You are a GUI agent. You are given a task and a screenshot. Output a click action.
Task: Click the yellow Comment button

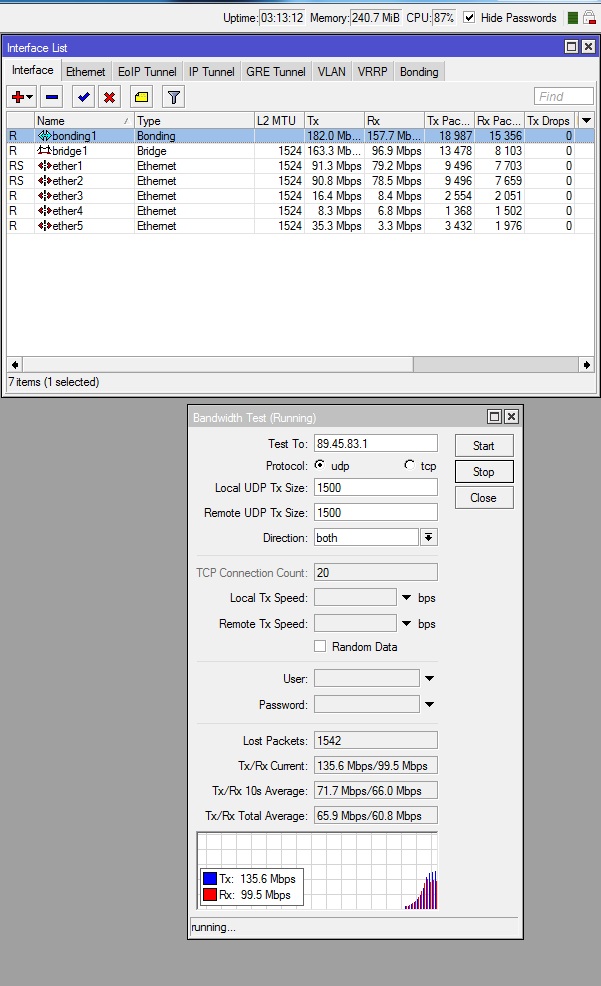point(141,97)
